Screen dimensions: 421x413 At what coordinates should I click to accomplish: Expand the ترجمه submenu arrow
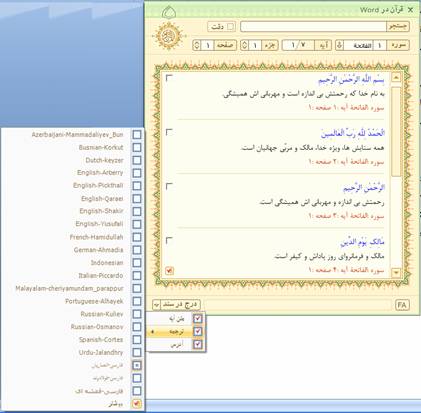(152, 332)
